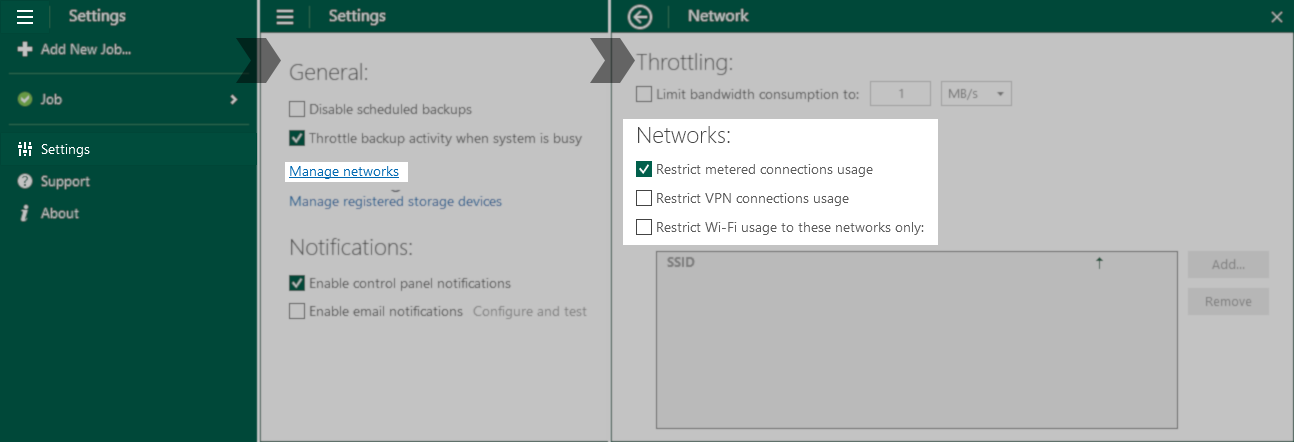Click the hamburger icon in the Settings panel

click(285, 16)
